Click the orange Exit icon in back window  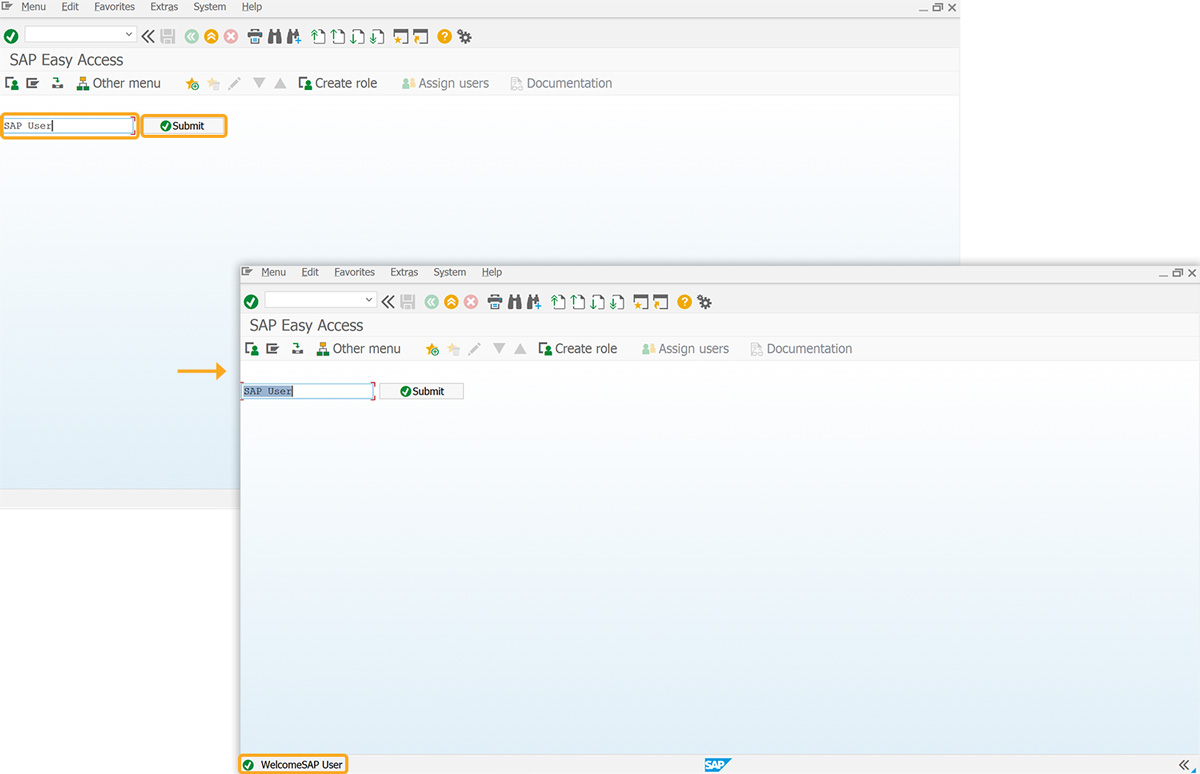pos(211,36)
